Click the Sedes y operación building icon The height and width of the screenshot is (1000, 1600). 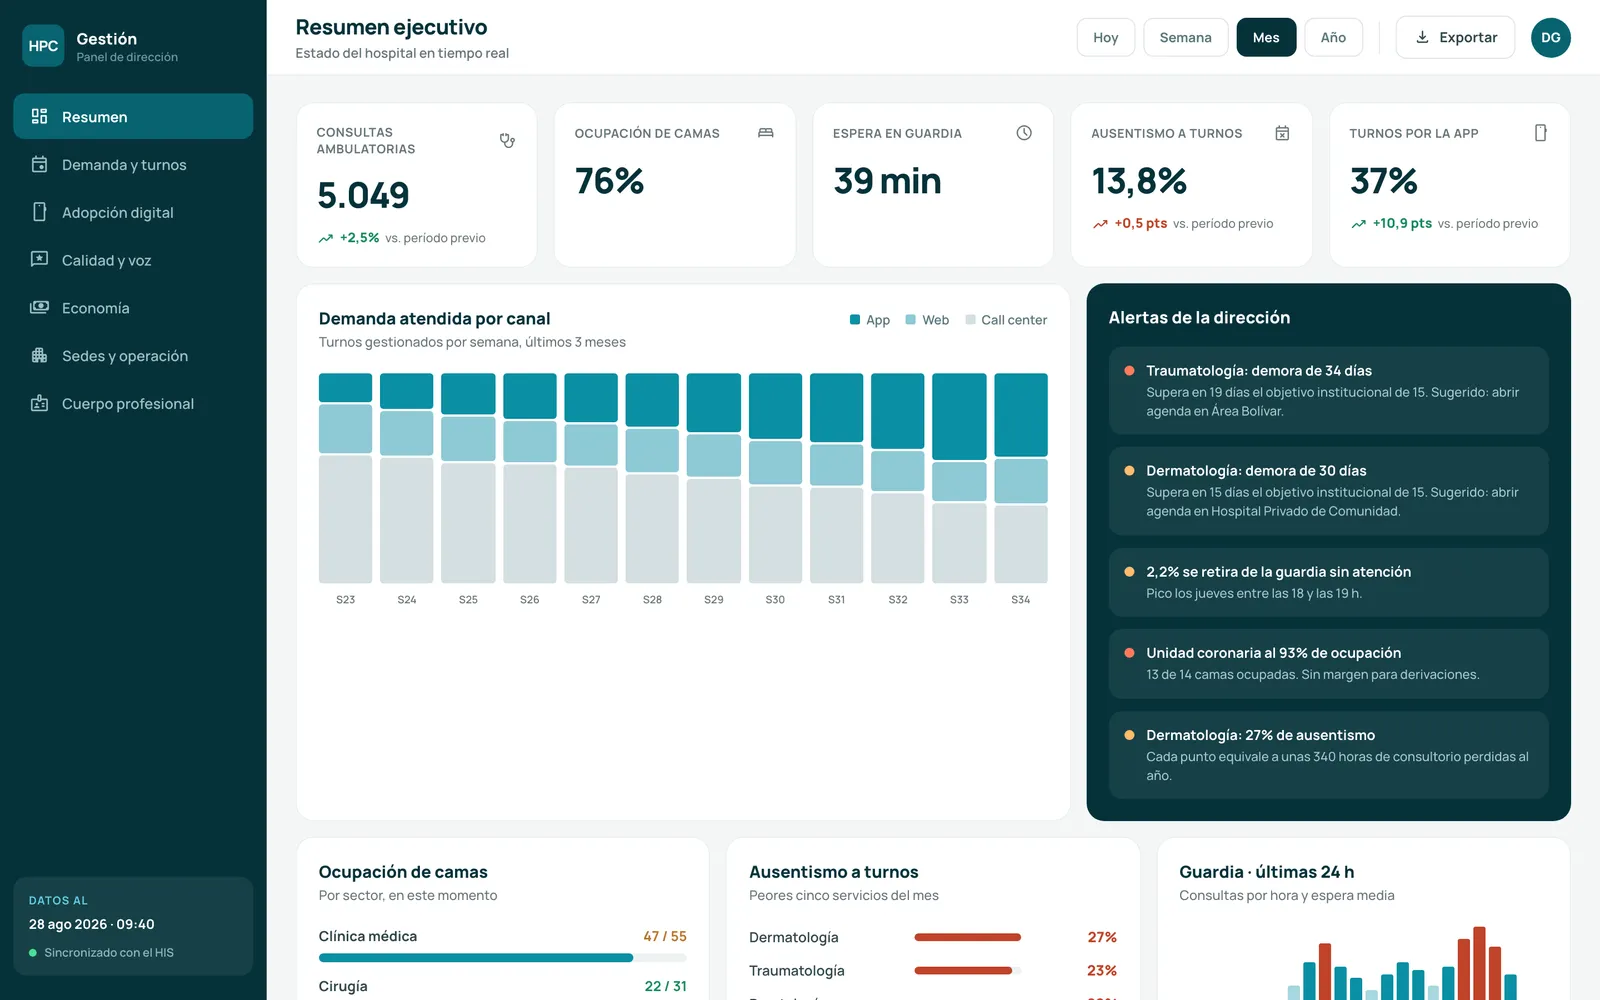pos(40,355)
